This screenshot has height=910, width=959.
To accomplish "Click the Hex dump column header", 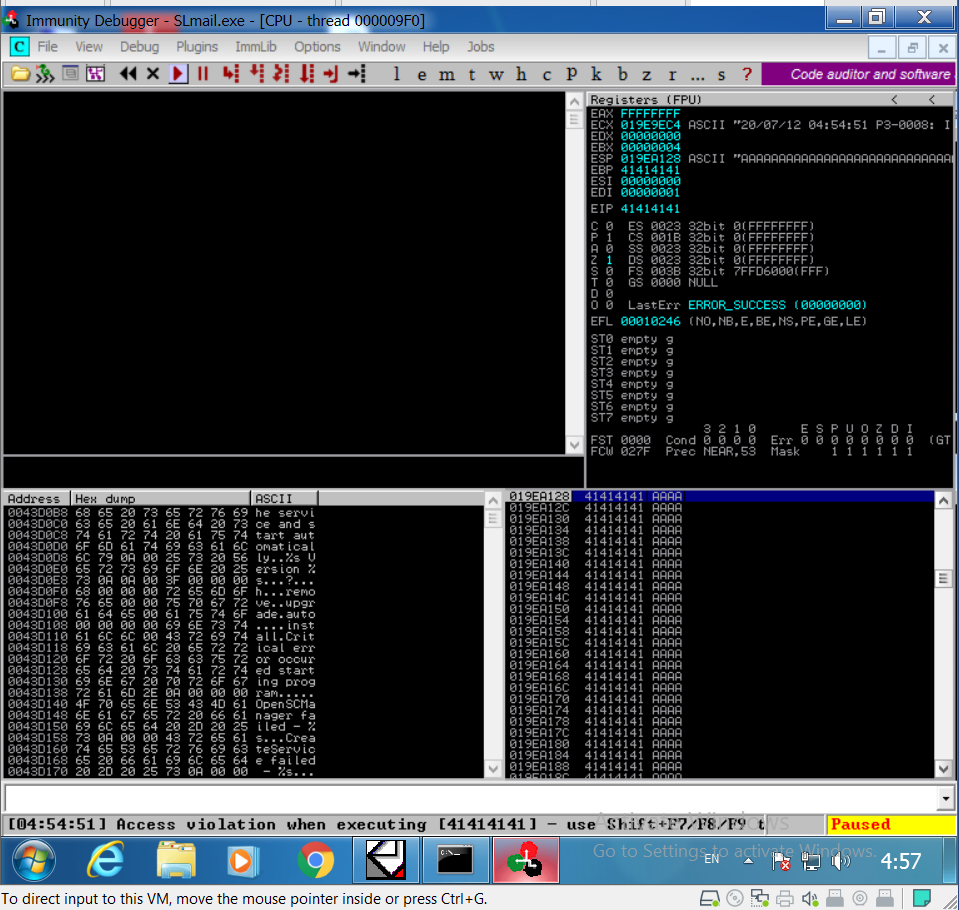I will (161, 498).
